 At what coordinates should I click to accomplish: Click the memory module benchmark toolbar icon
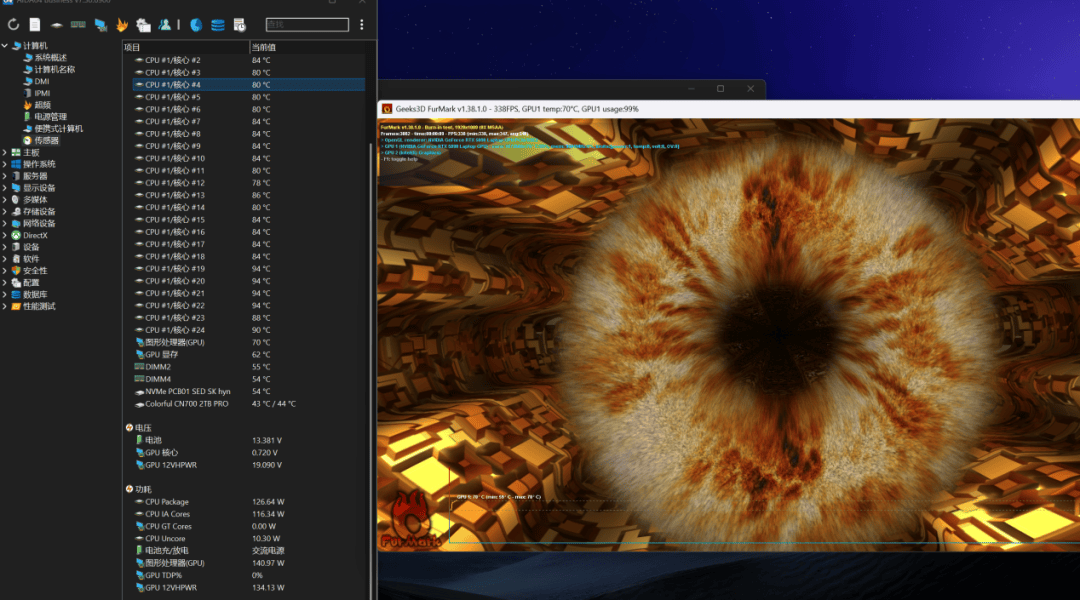(78, 25)
